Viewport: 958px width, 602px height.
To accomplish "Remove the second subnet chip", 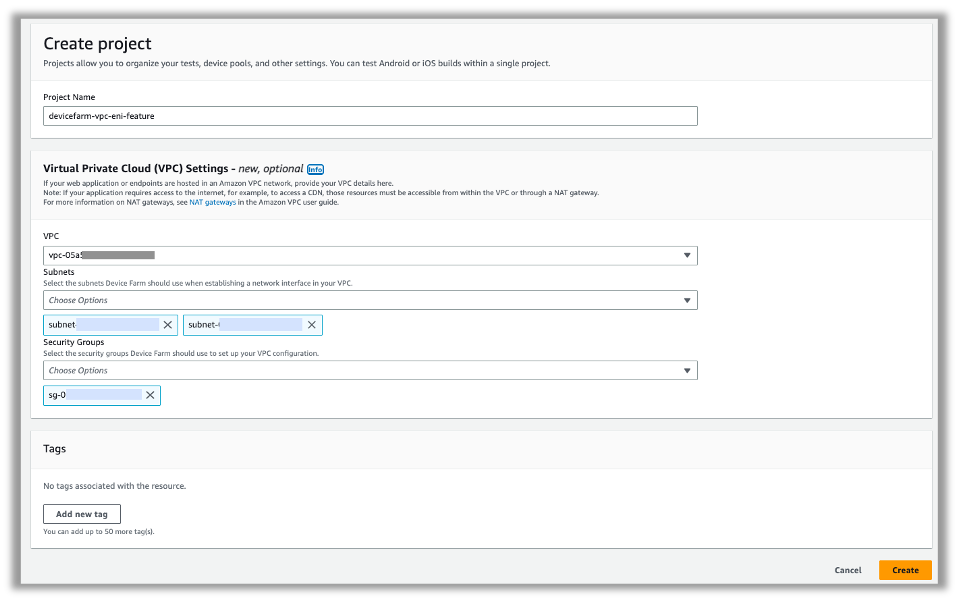I will pos(311,324).
